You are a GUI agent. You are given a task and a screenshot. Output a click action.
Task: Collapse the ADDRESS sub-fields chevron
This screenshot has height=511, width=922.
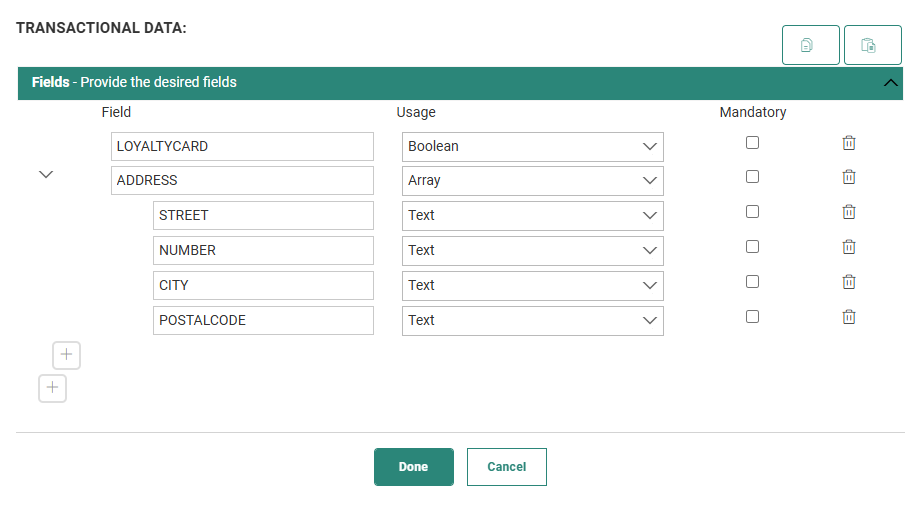(x=45, y=174)
